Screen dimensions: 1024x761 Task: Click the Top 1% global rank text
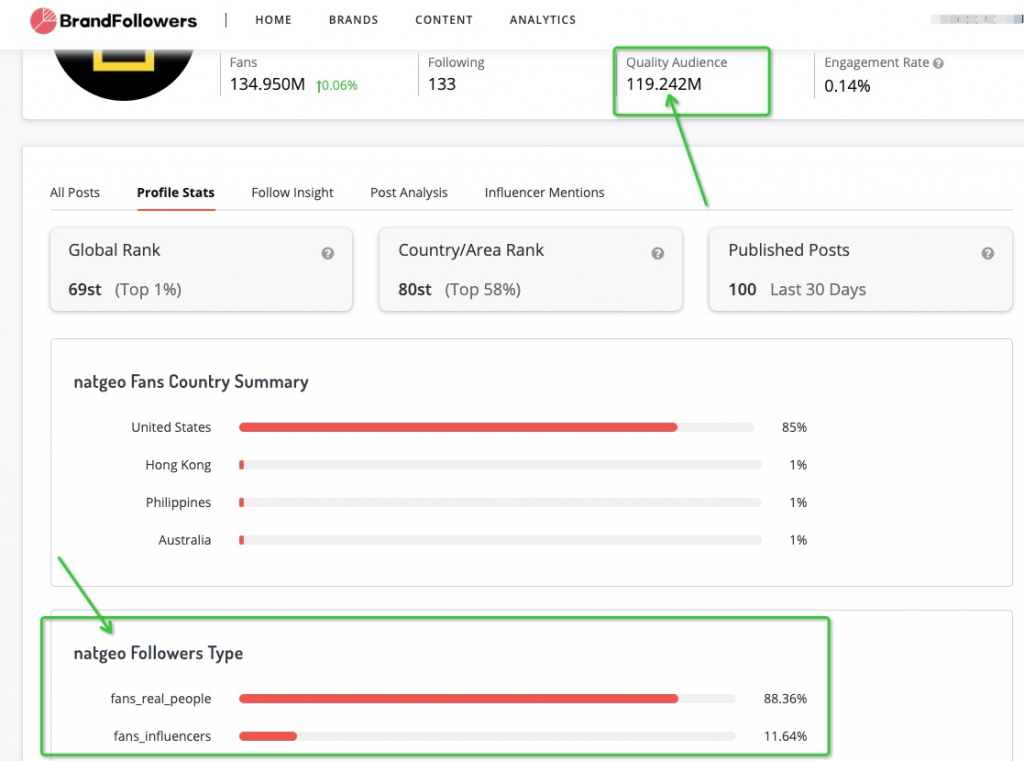(148, 289)
